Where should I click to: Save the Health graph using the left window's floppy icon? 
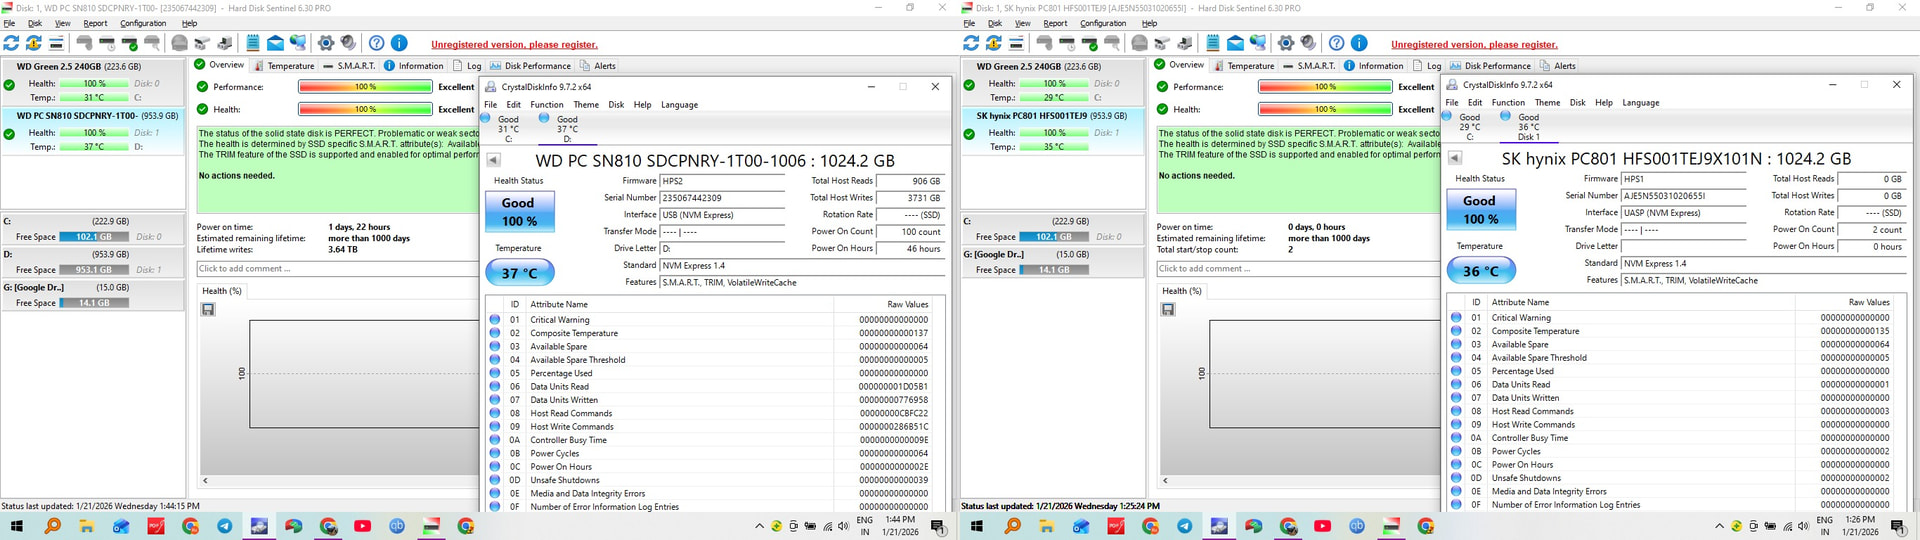coord(208,310)
